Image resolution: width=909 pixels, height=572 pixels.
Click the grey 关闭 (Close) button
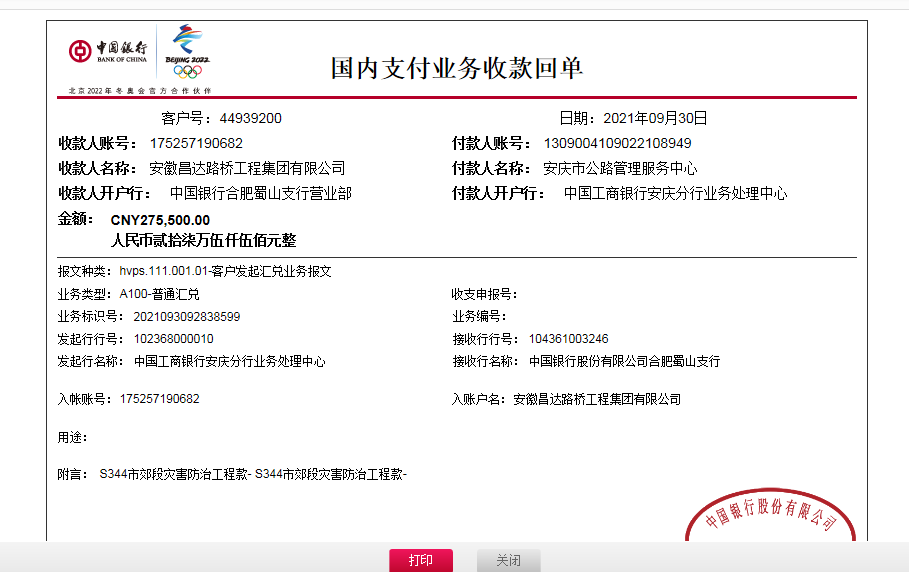(x=508, y=560)
